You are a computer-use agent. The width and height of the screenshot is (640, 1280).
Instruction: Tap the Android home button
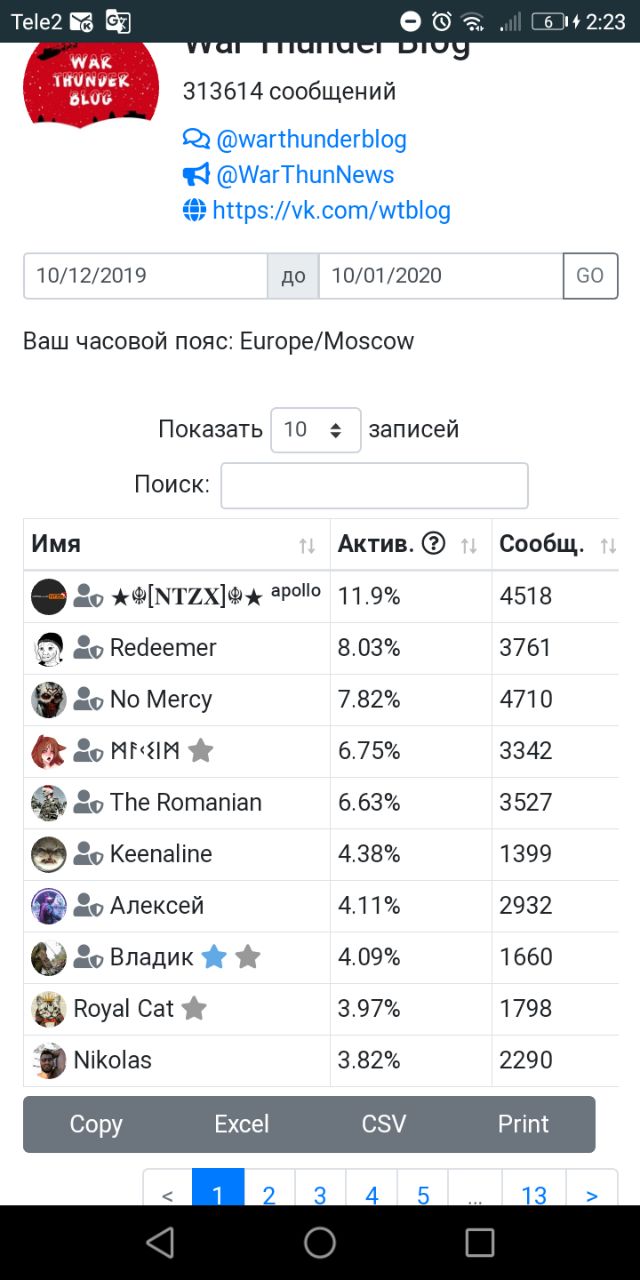coord(320,1242)
